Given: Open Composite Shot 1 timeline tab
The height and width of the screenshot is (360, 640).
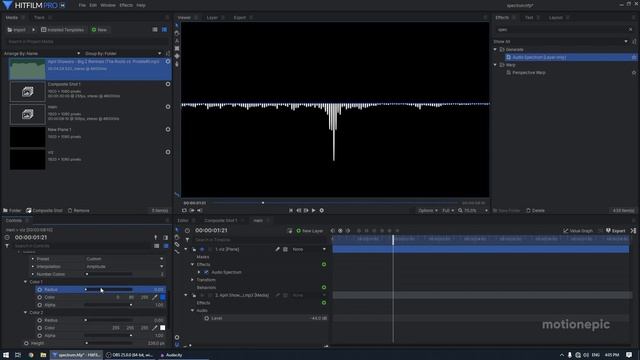Looking at the screenshot, I should coord(220,220).
